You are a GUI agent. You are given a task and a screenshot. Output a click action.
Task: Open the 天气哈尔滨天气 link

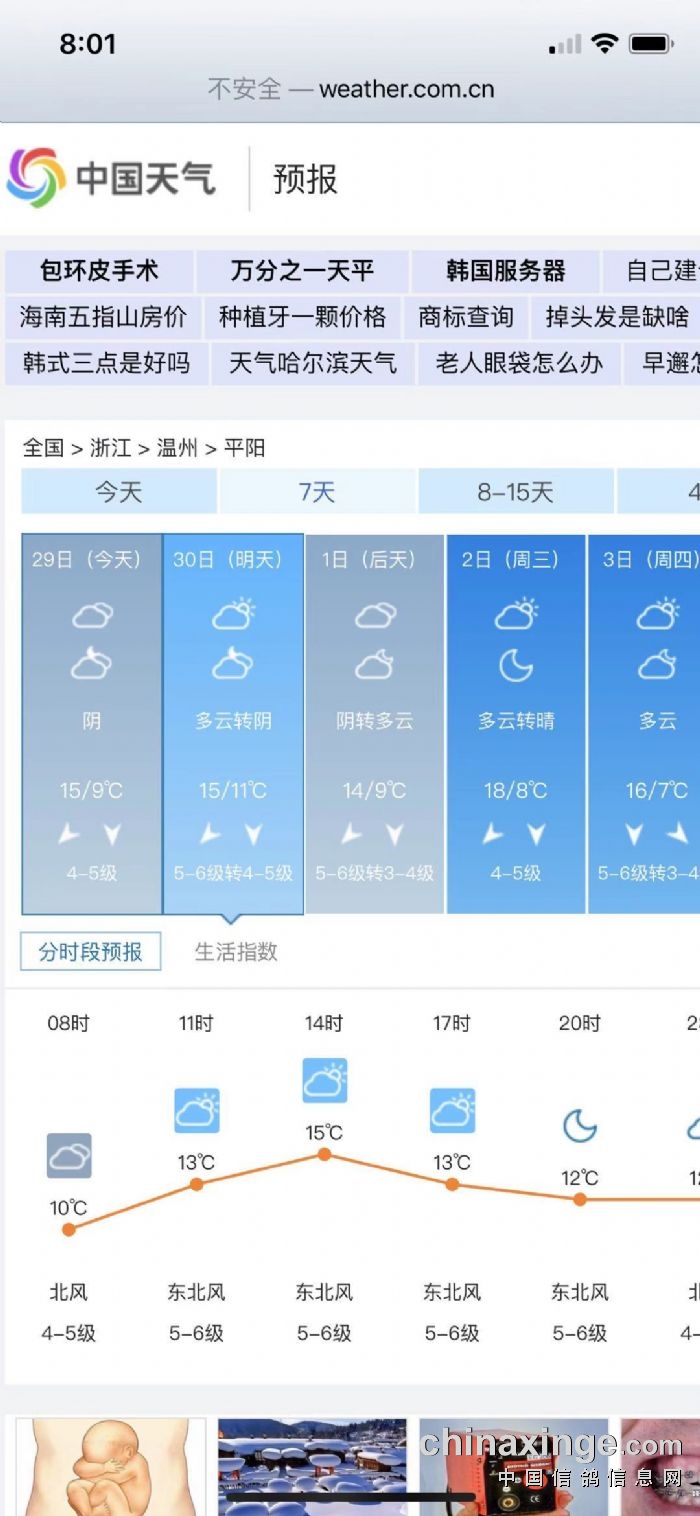[312, 363]
